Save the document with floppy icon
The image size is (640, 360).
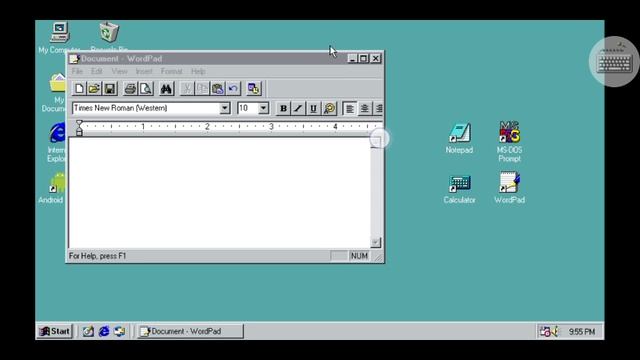pyautogui.click(x=110, y=89)
